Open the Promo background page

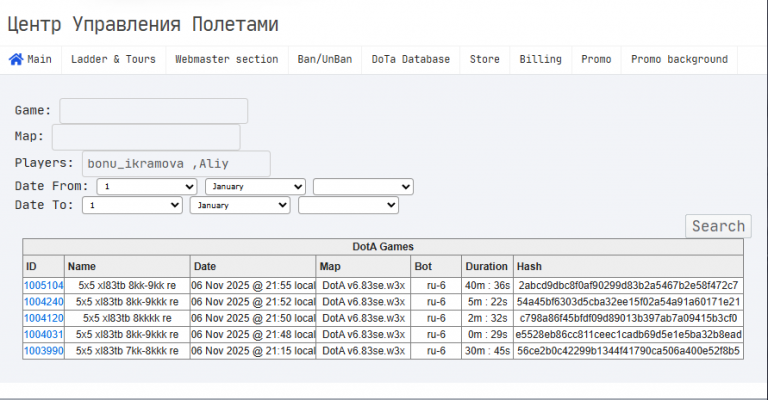click(679, 60)
